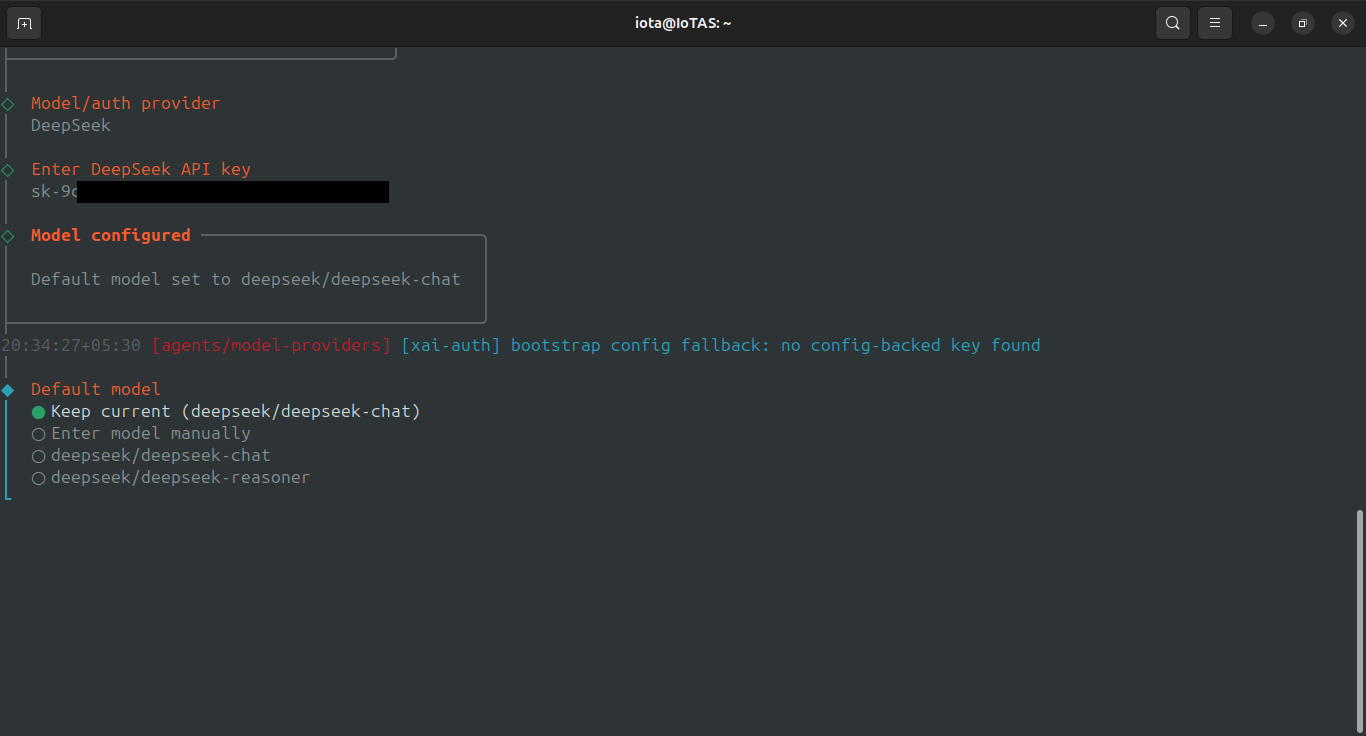Open a new terminal tab with the plus icon
1366x736 pixels.
pos(23,22)
